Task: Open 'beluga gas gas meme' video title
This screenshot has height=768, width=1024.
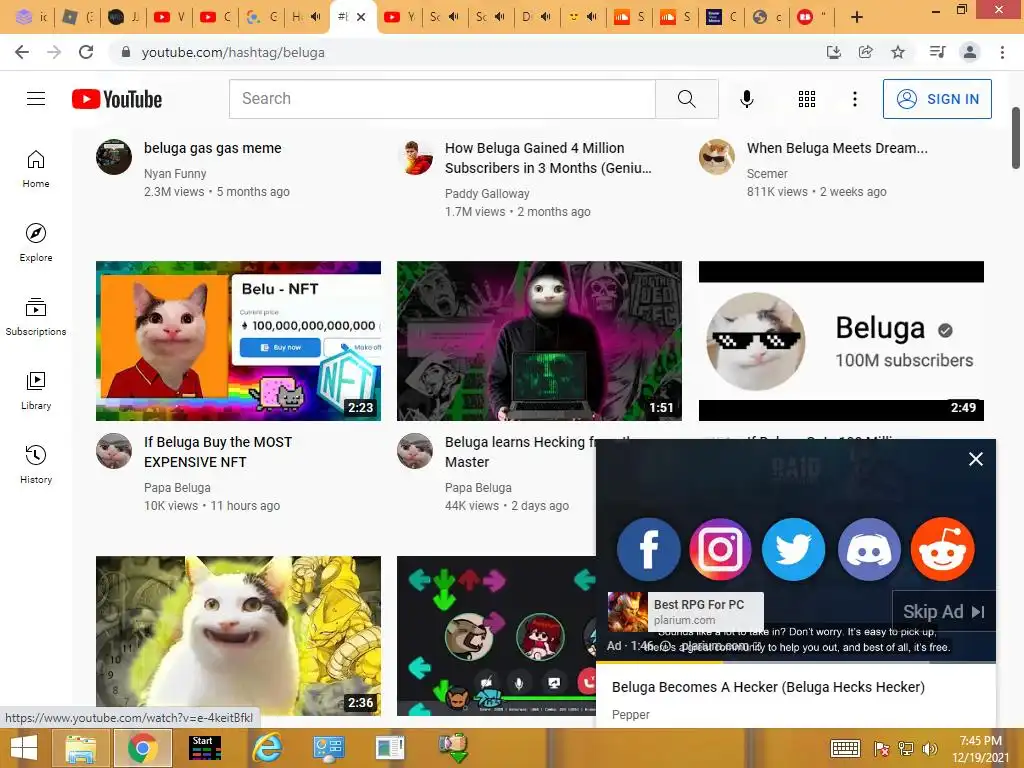Action: tap(212, 148)
